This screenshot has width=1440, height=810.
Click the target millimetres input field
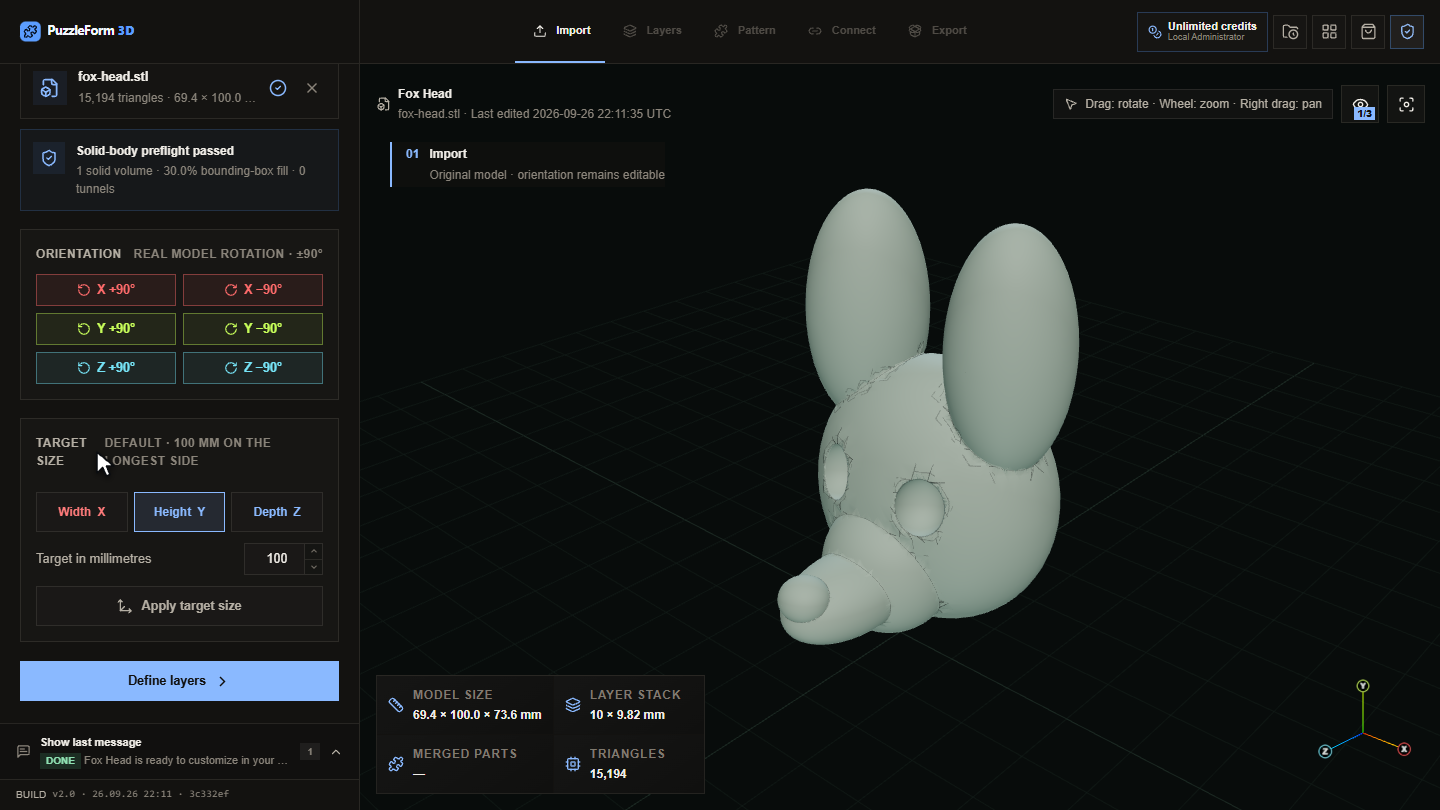point(274,559)
